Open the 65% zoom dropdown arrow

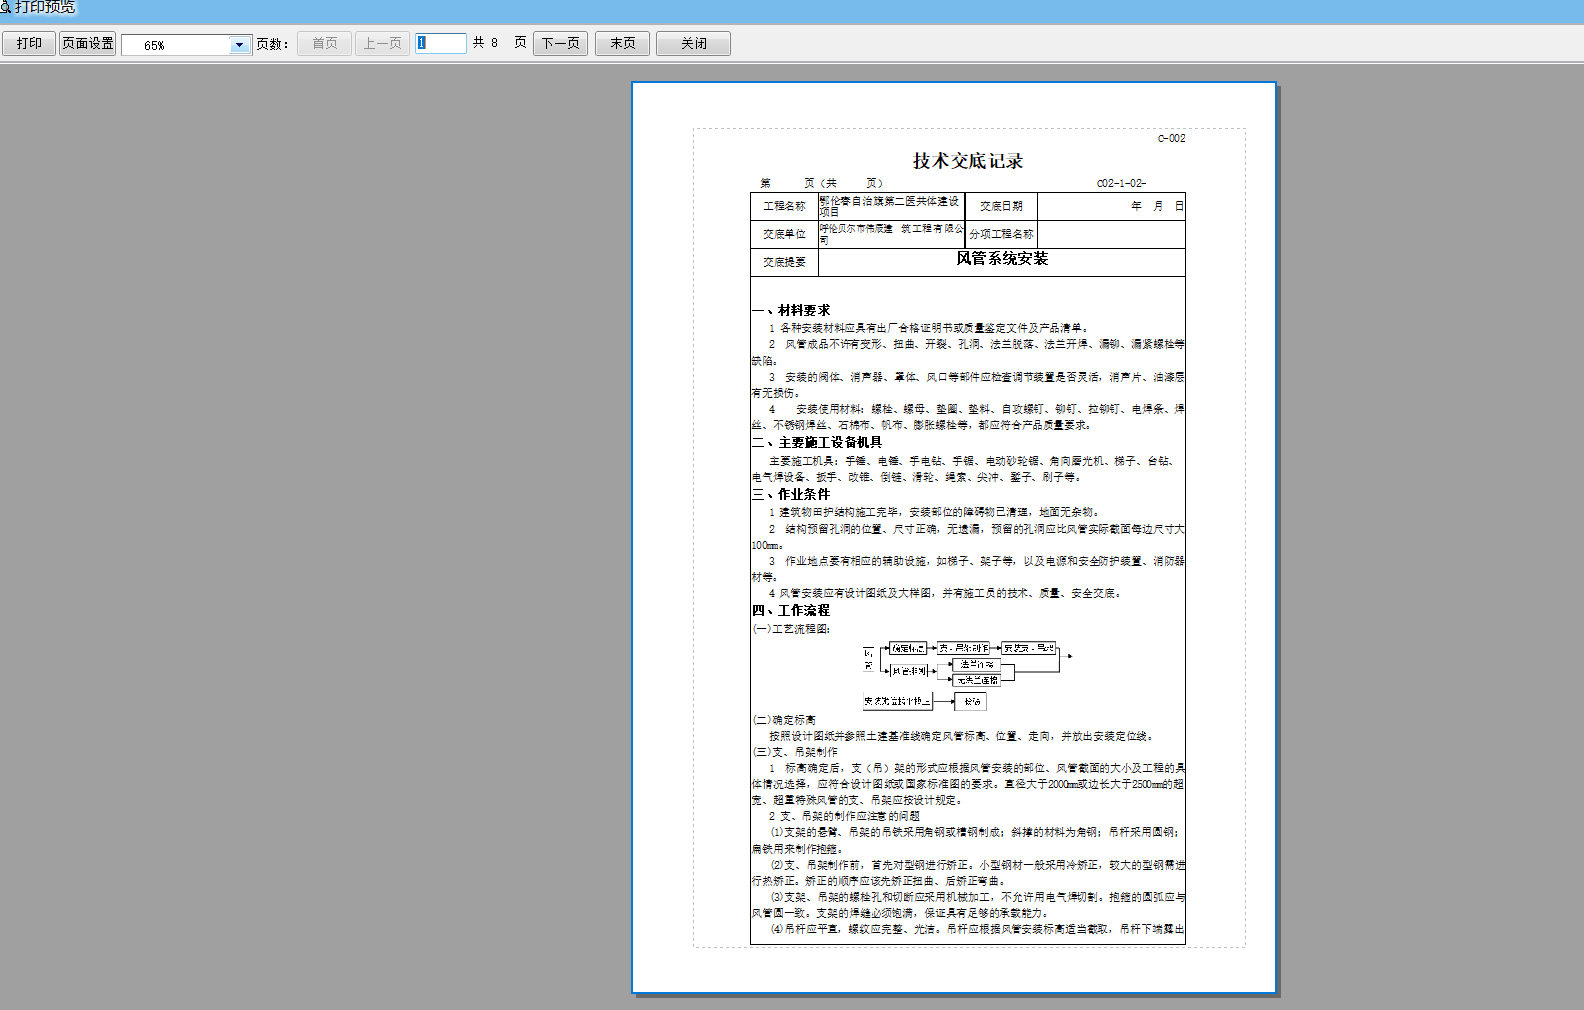click(239, 45)
